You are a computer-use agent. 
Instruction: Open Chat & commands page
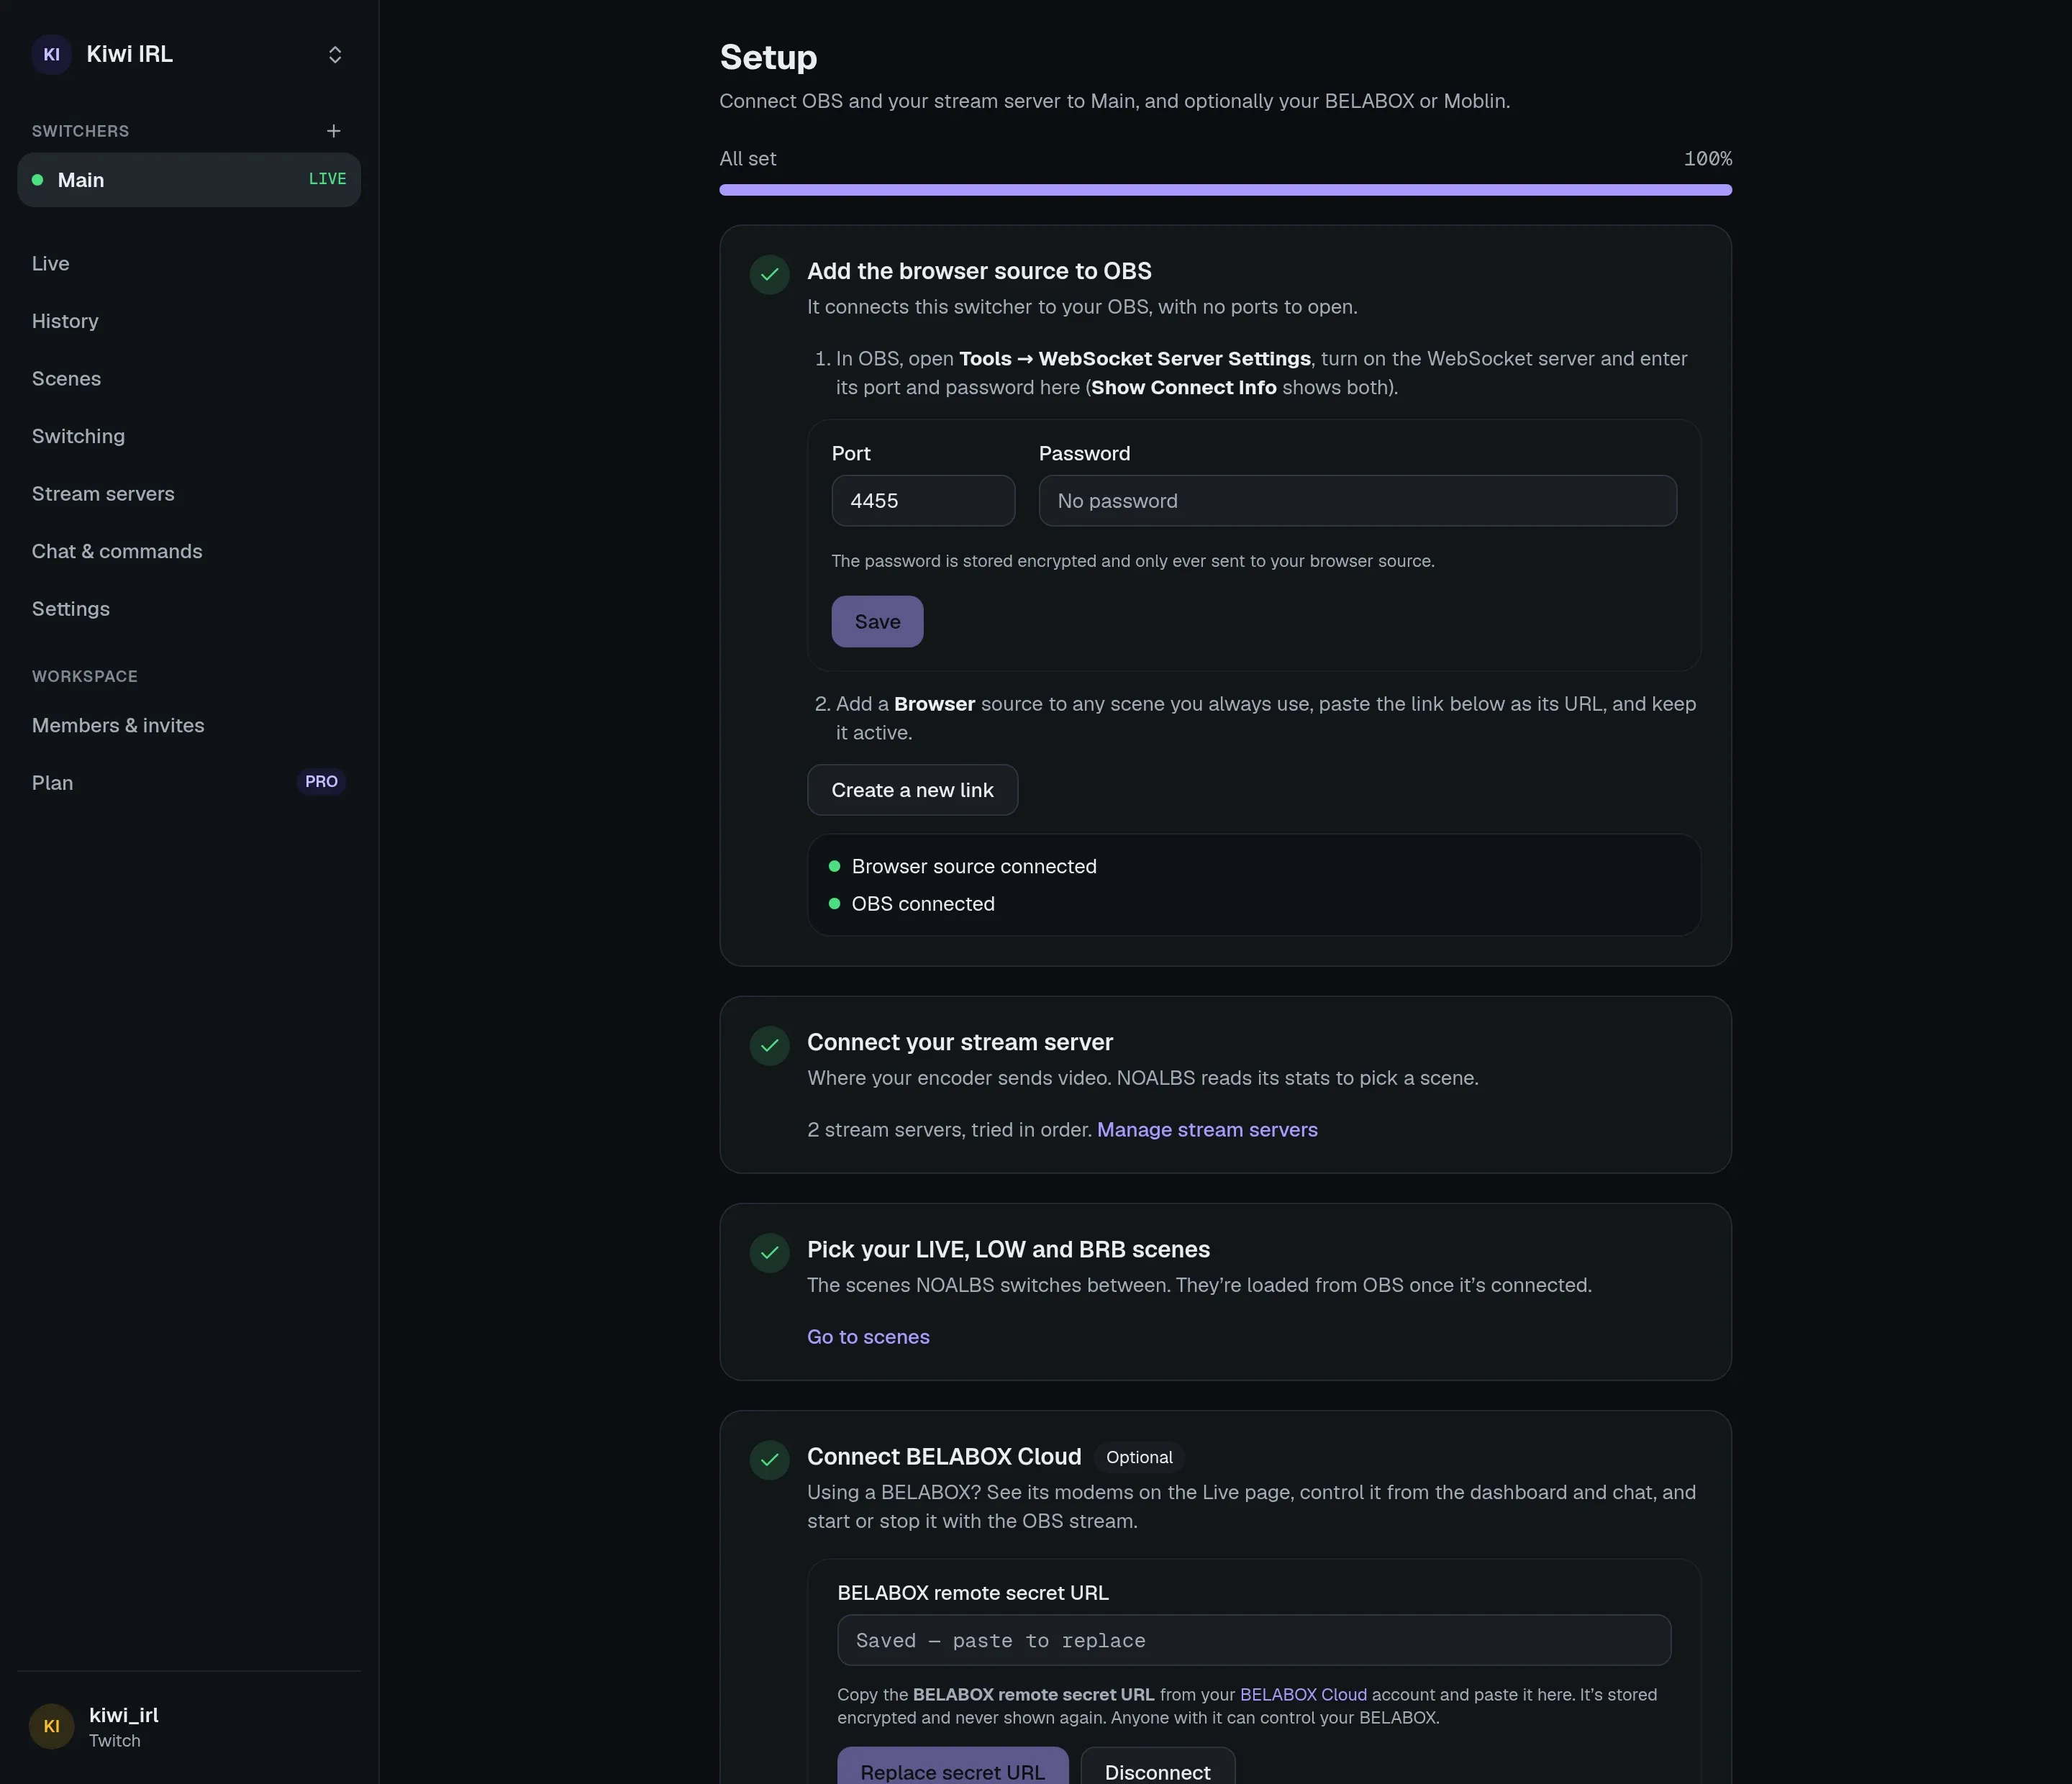coord(117,551)
